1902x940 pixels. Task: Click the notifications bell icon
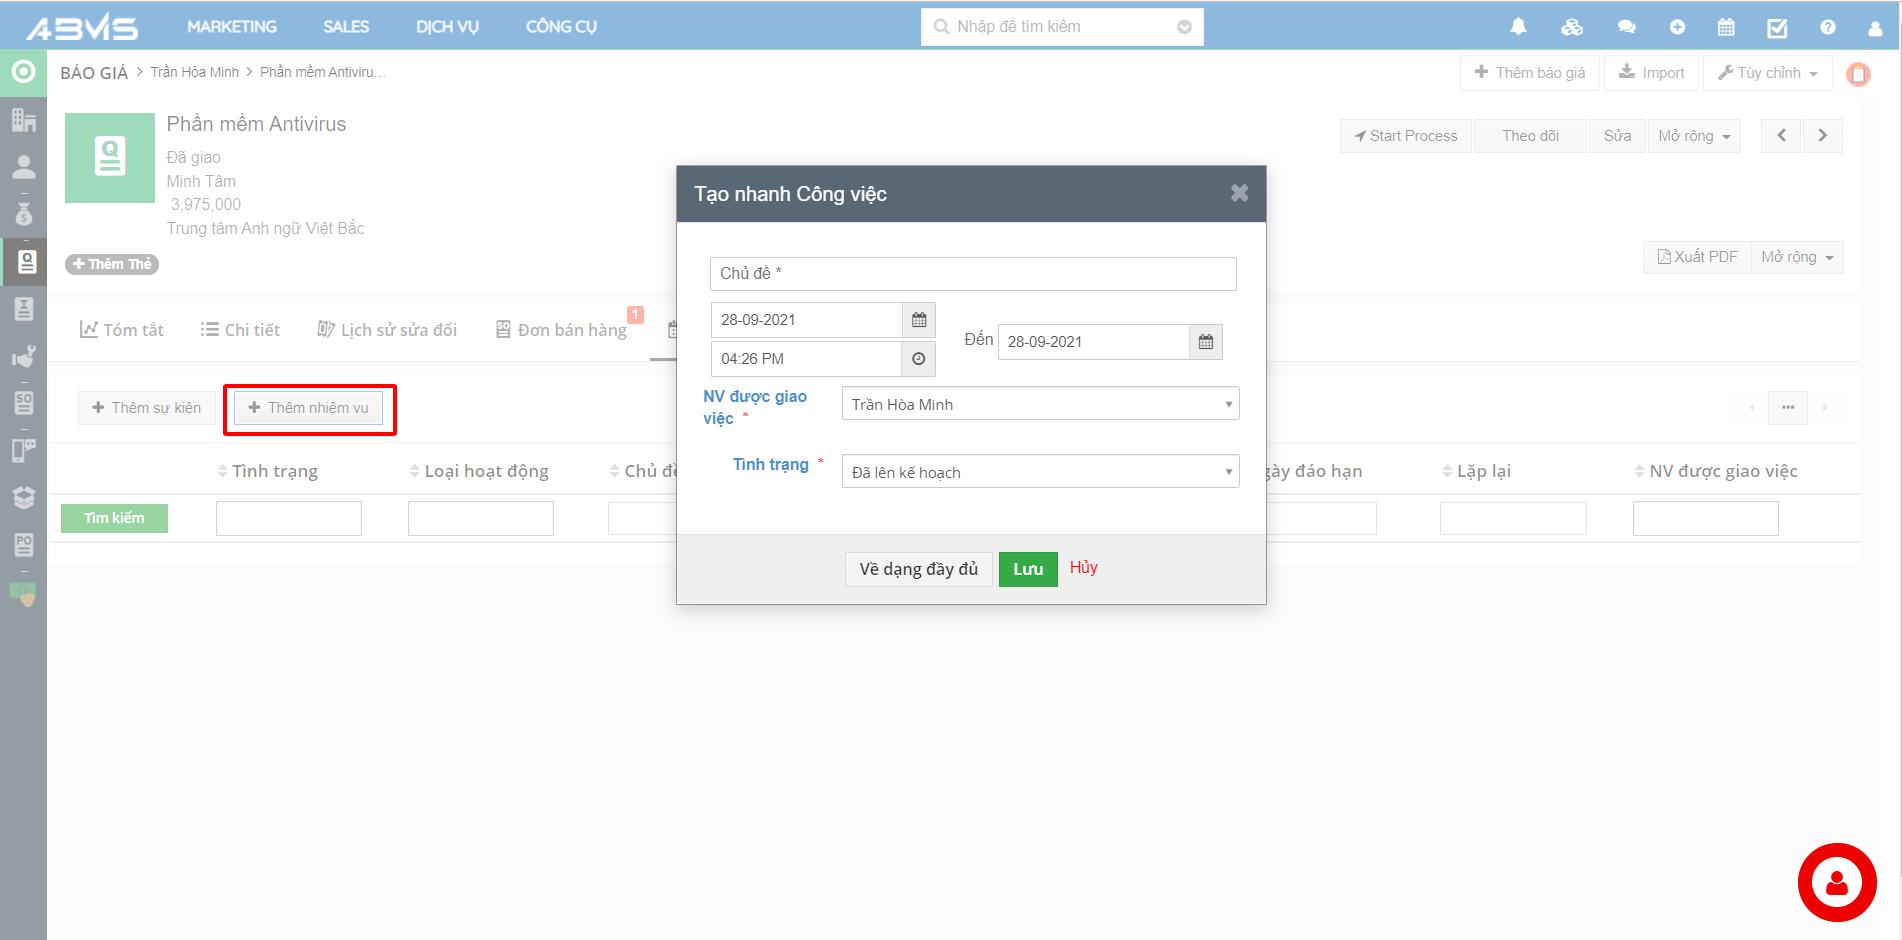(1518, 27)
